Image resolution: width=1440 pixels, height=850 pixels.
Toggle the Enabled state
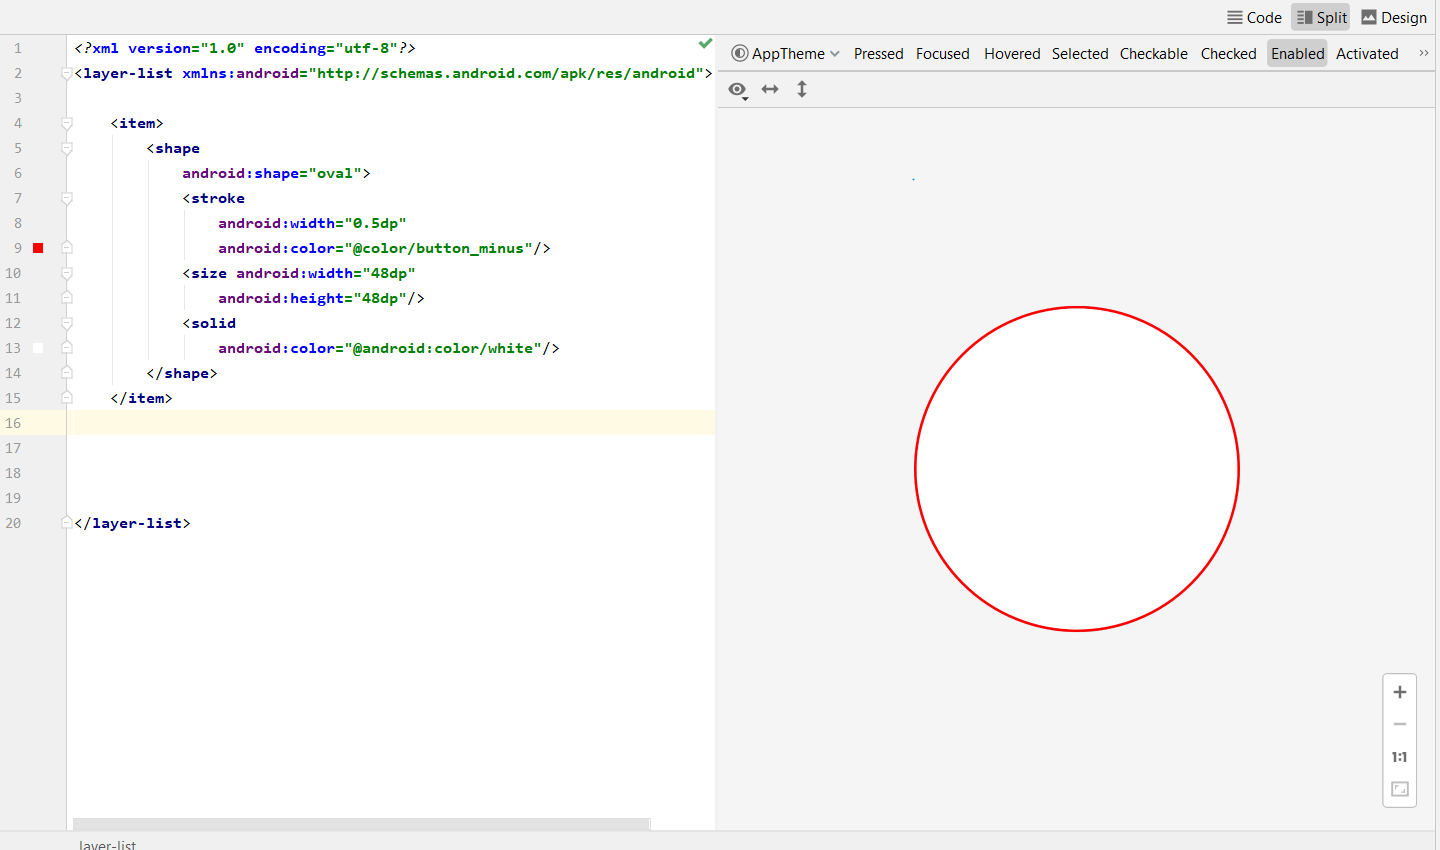point(1297,54)
